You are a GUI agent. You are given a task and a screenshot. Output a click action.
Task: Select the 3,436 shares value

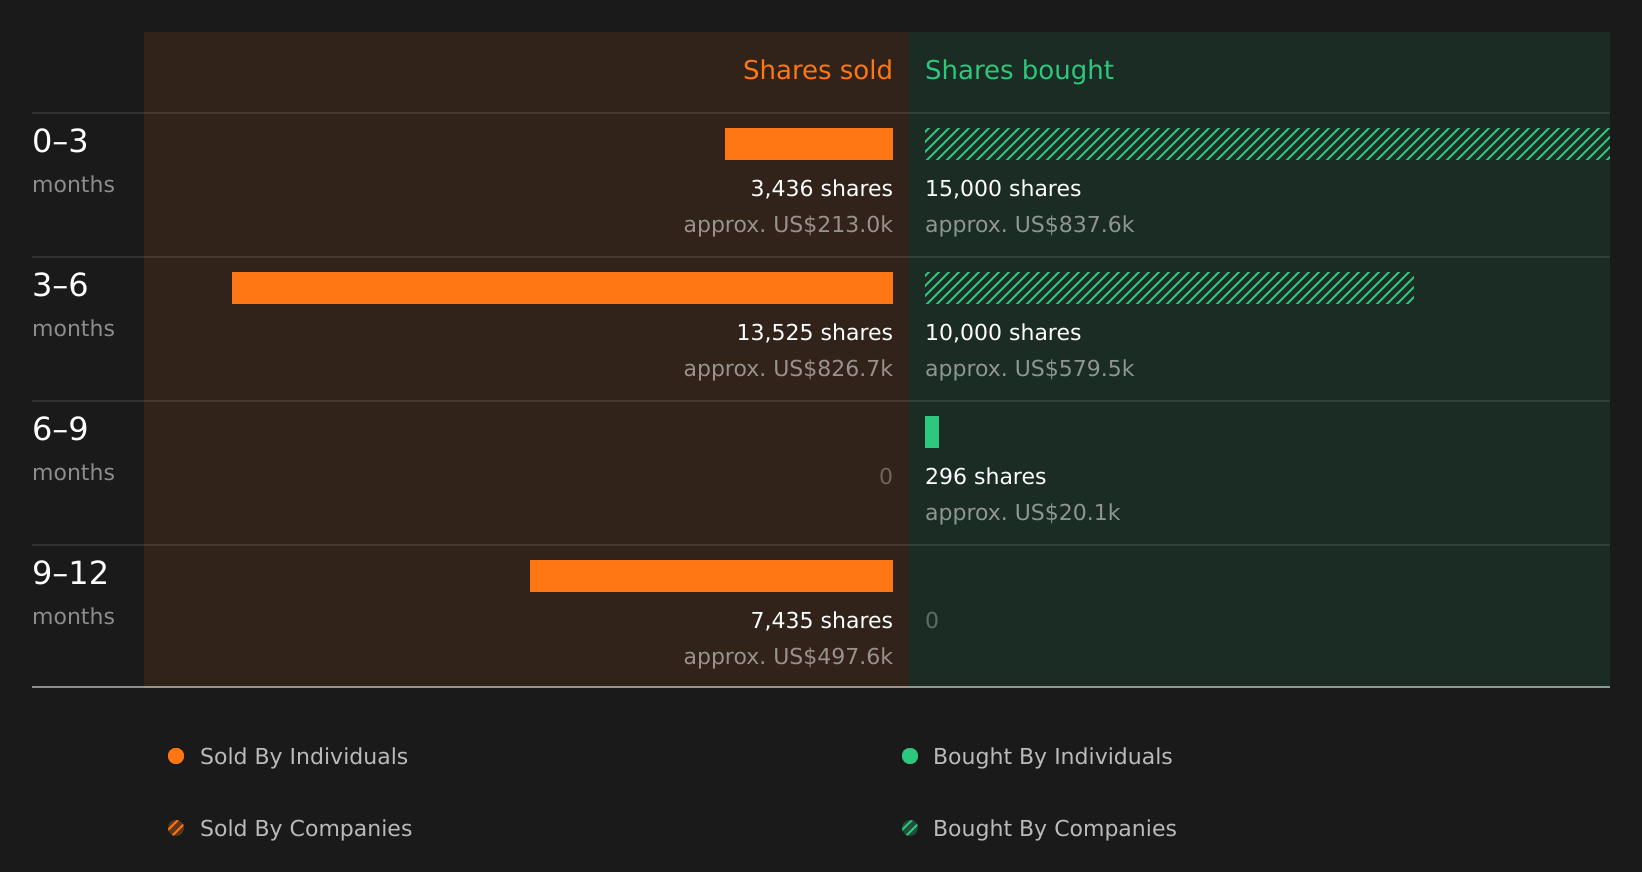pyautogui.click(x=821, y=189)
